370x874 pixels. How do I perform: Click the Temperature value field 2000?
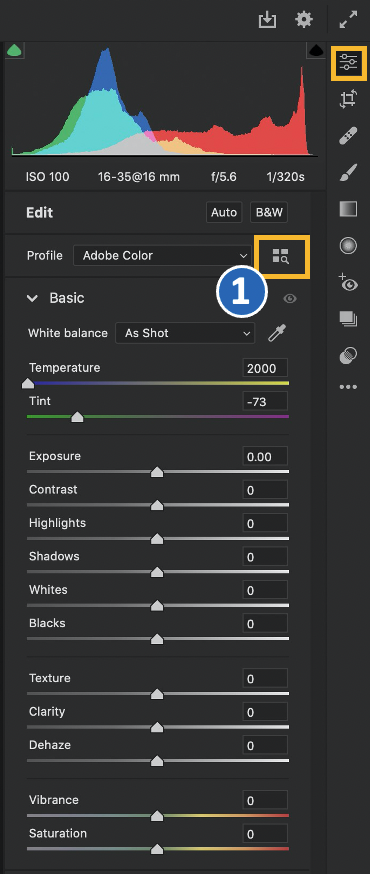click(265, 368)
